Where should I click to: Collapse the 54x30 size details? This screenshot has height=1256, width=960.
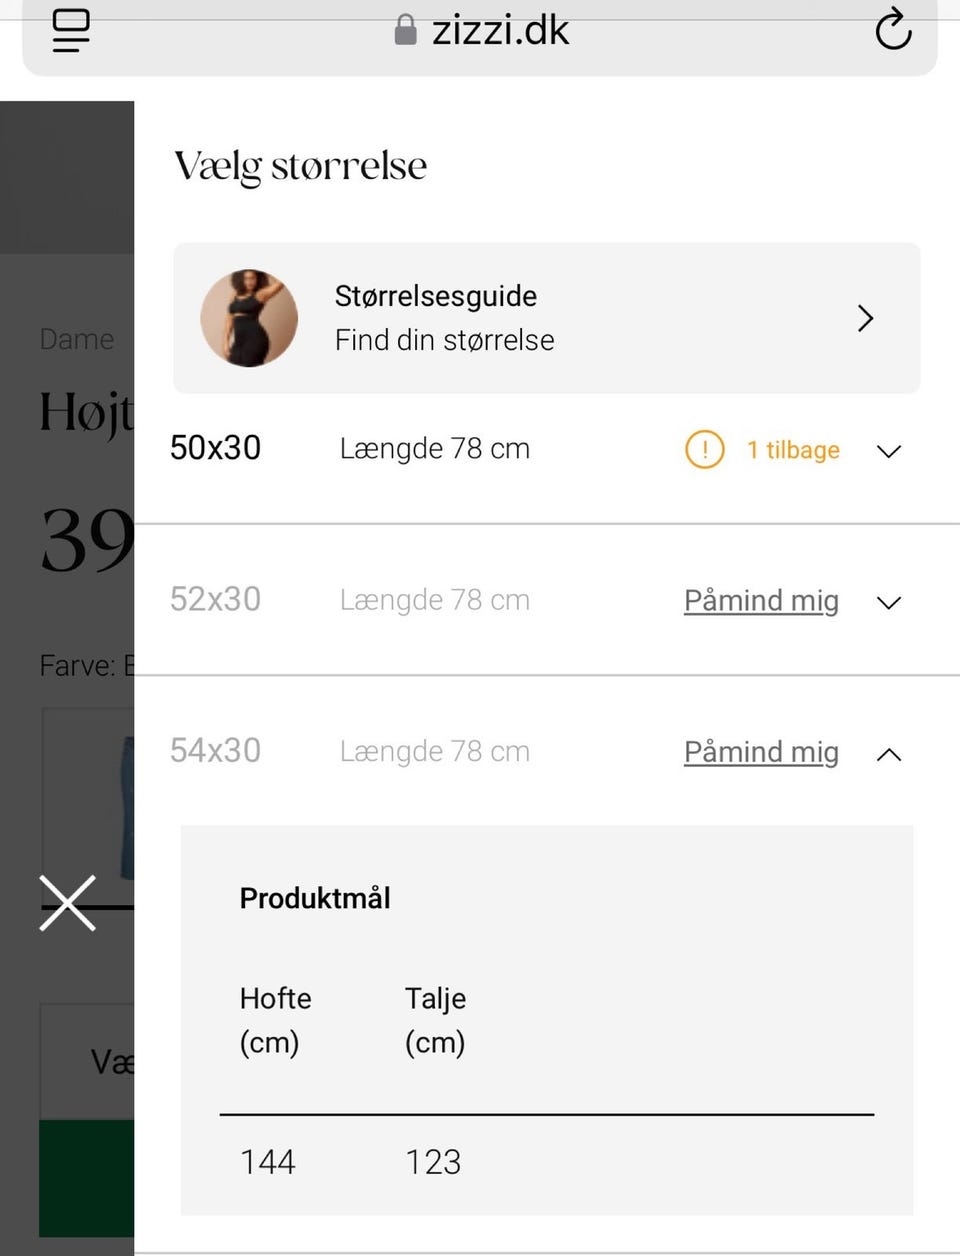tap(888, 754)
